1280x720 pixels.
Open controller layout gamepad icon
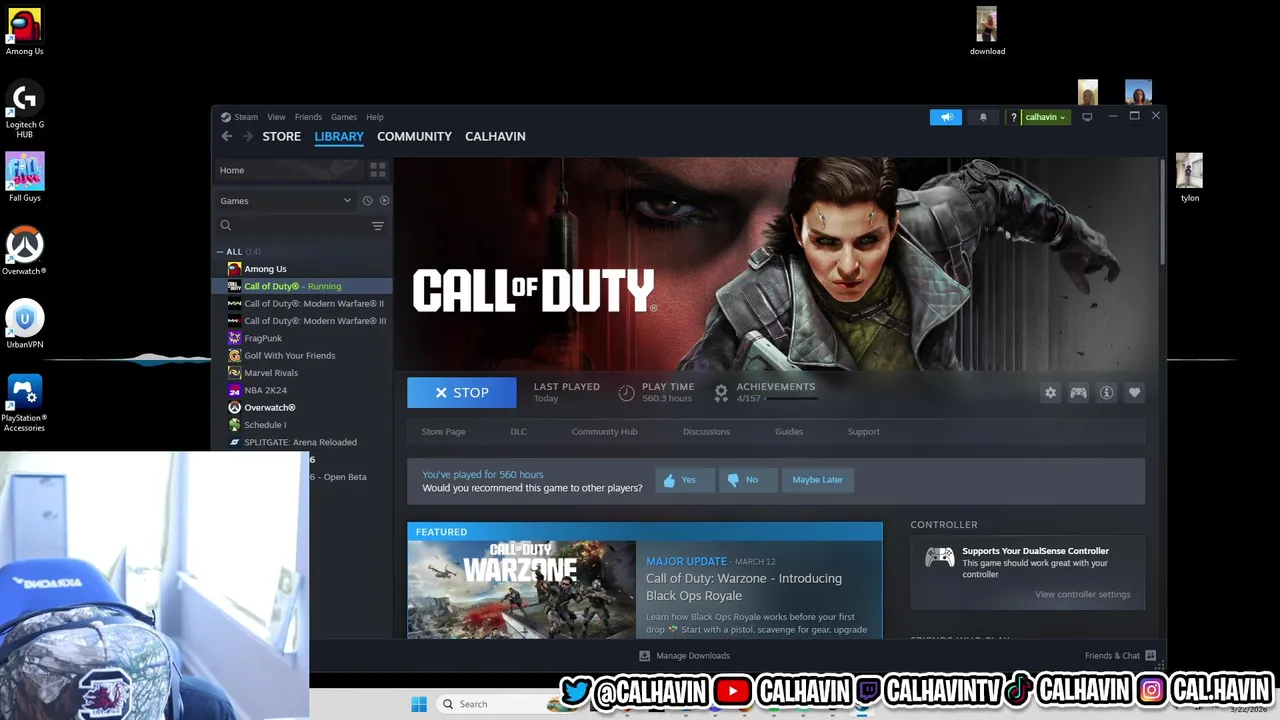[1078, 393]
